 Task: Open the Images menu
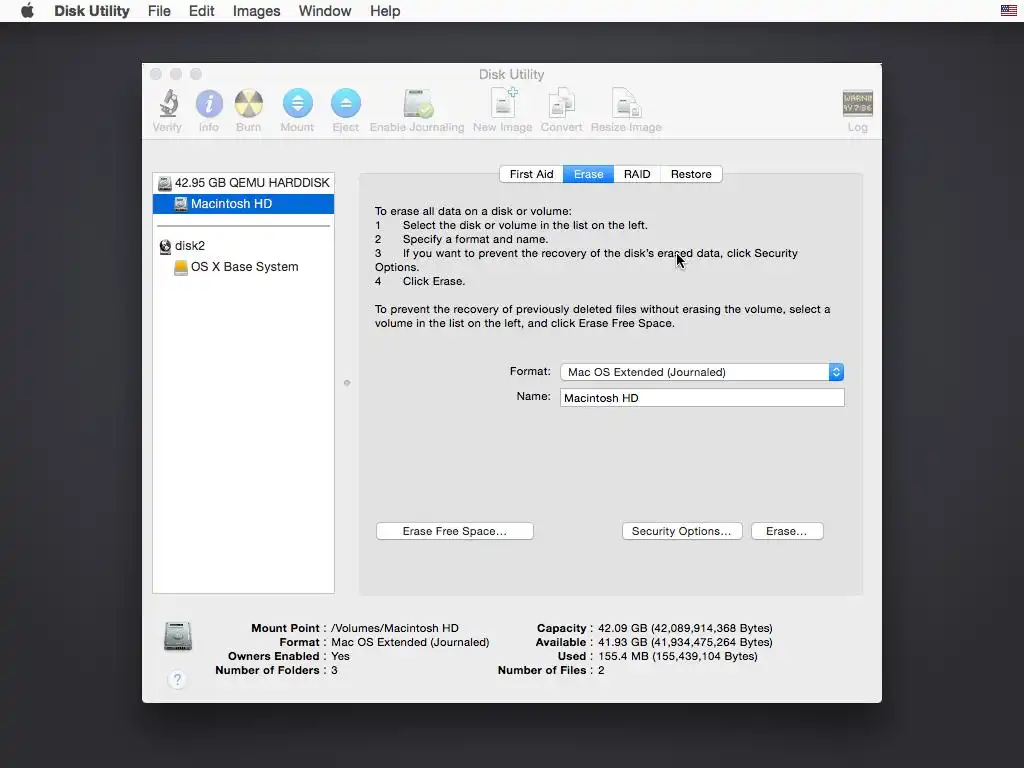click(x=256, y=10)
